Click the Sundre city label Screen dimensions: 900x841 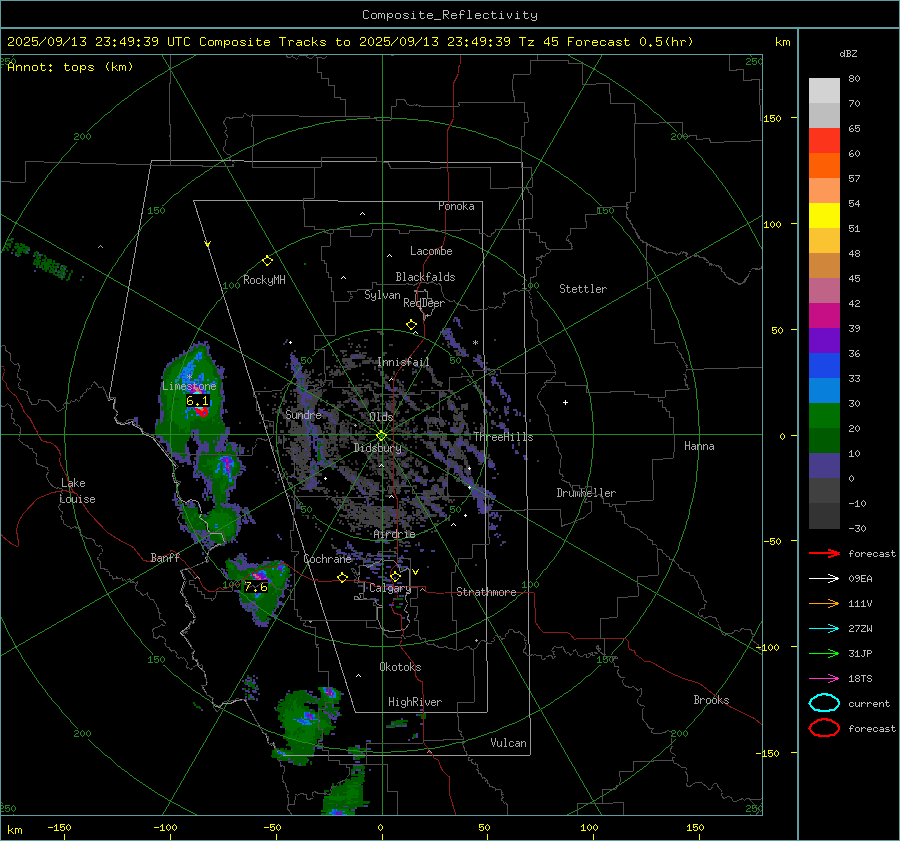tap(303, 414)
